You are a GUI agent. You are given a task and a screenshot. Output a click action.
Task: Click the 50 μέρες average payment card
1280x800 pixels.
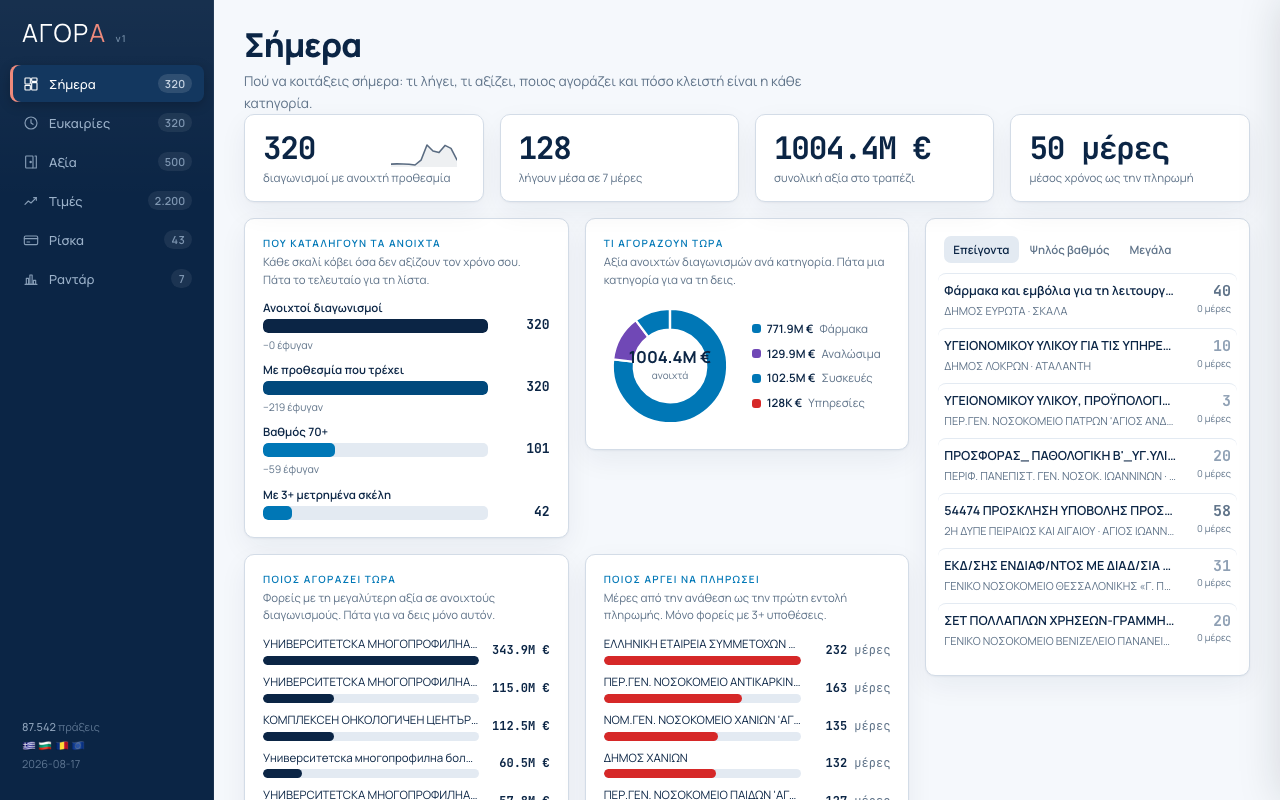[x=1130, y=158]
